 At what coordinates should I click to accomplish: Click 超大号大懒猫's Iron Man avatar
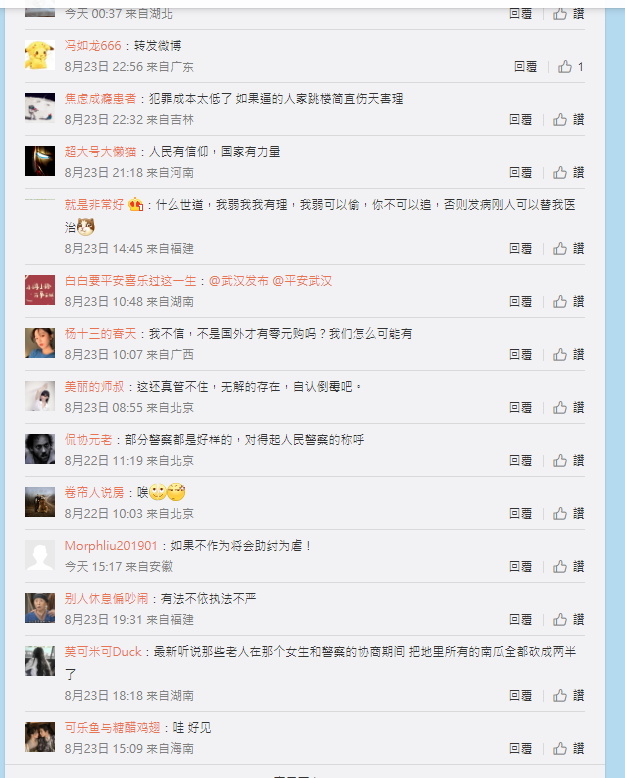point(40,161)
